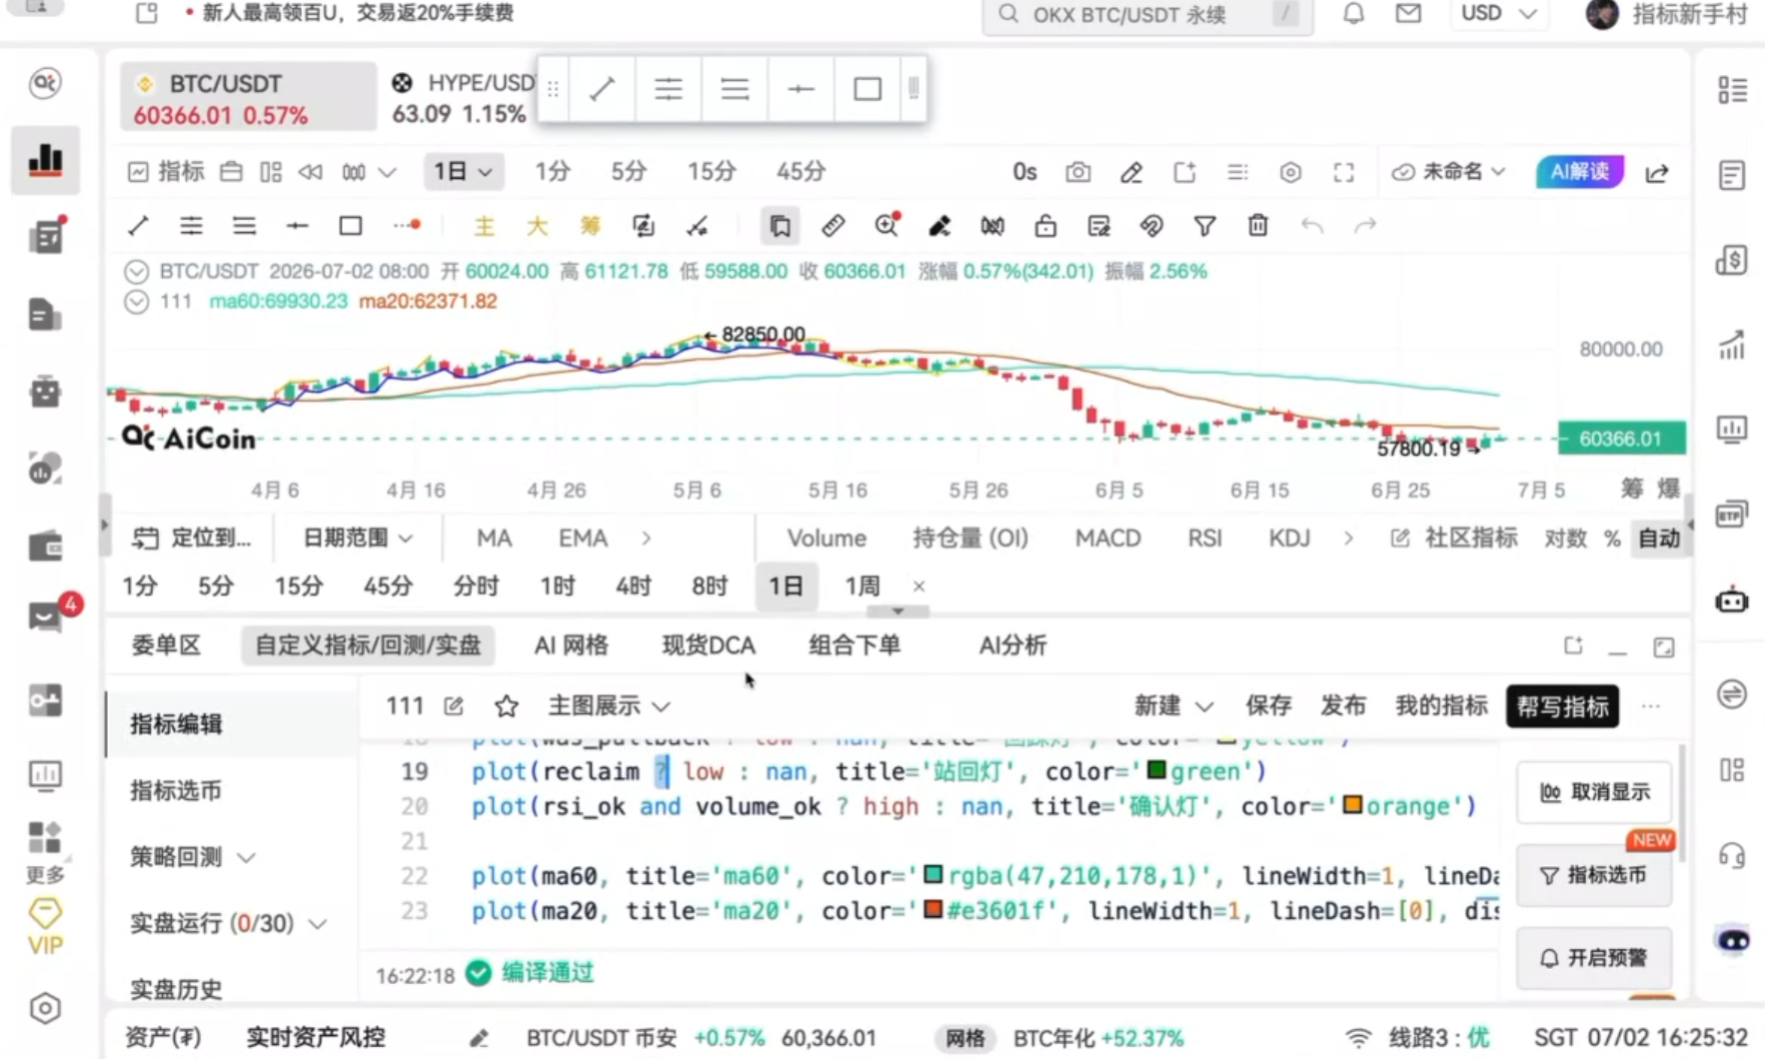Toggle 爆 liquidation display on chart axis
Image resolution: width=1765 pixels, height=1059 pixels.
pos(1668,488)
